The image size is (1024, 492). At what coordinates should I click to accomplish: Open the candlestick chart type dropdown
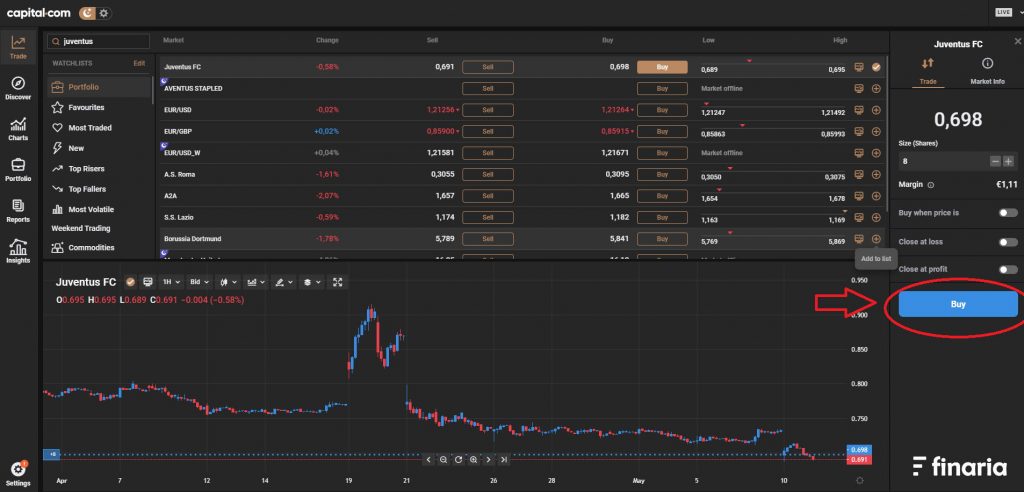pyautogui.click(x=229, y=282)
